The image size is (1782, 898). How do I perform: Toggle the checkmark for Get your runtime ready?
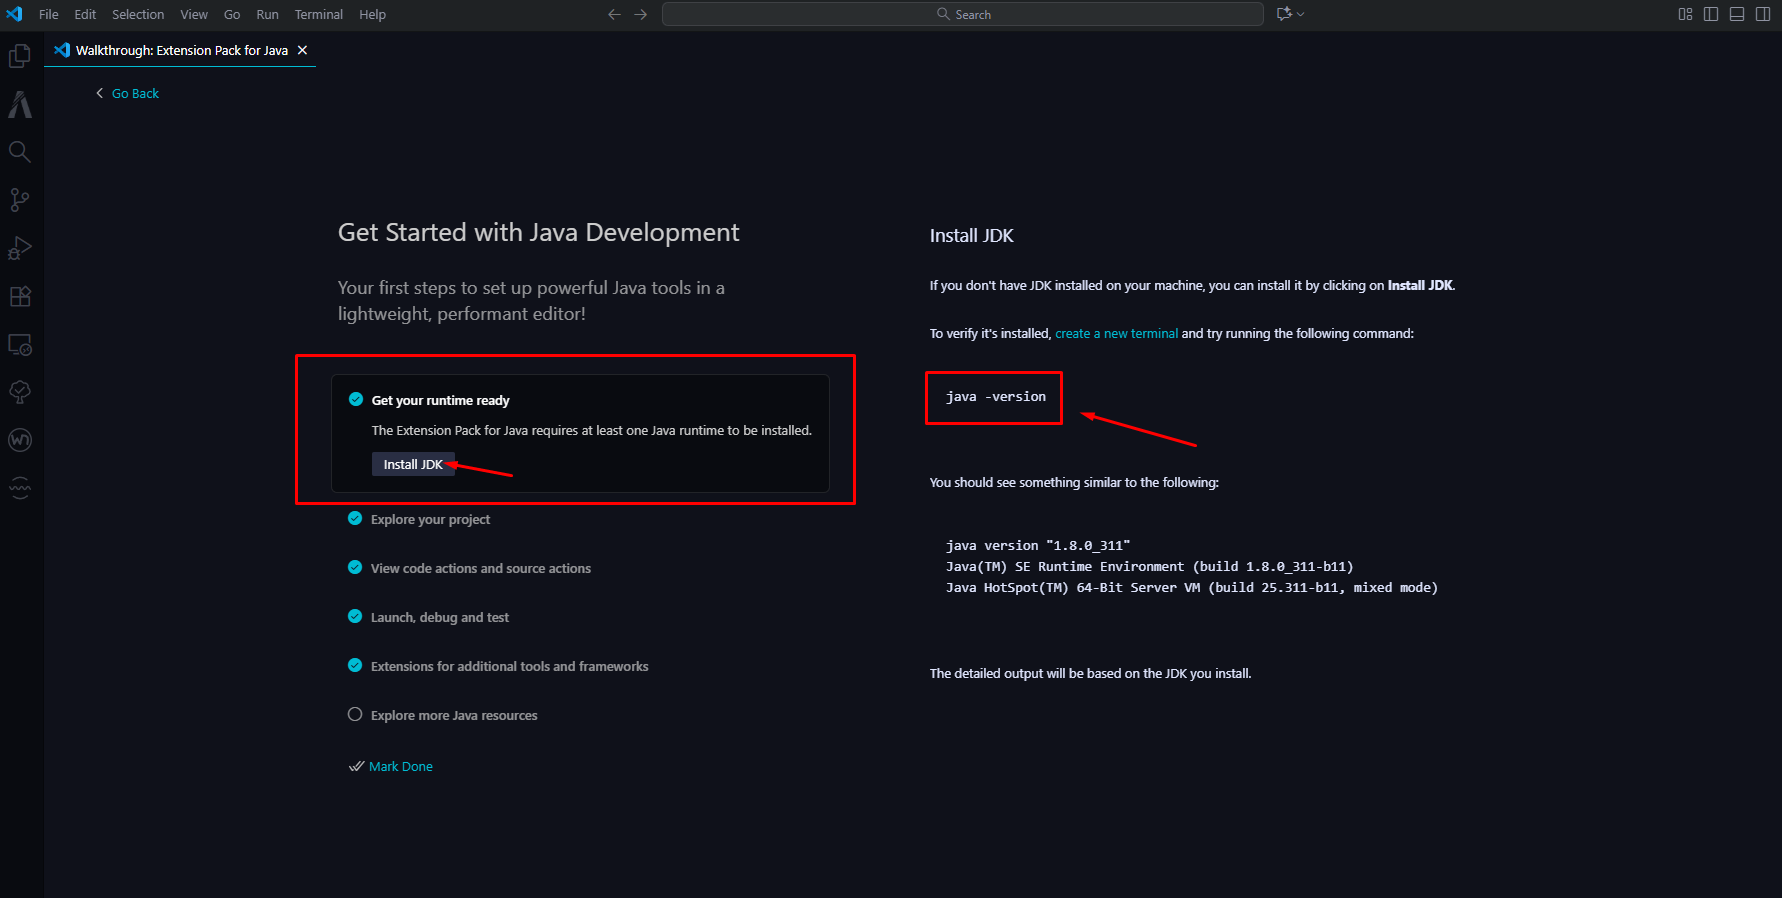(355, 400)
